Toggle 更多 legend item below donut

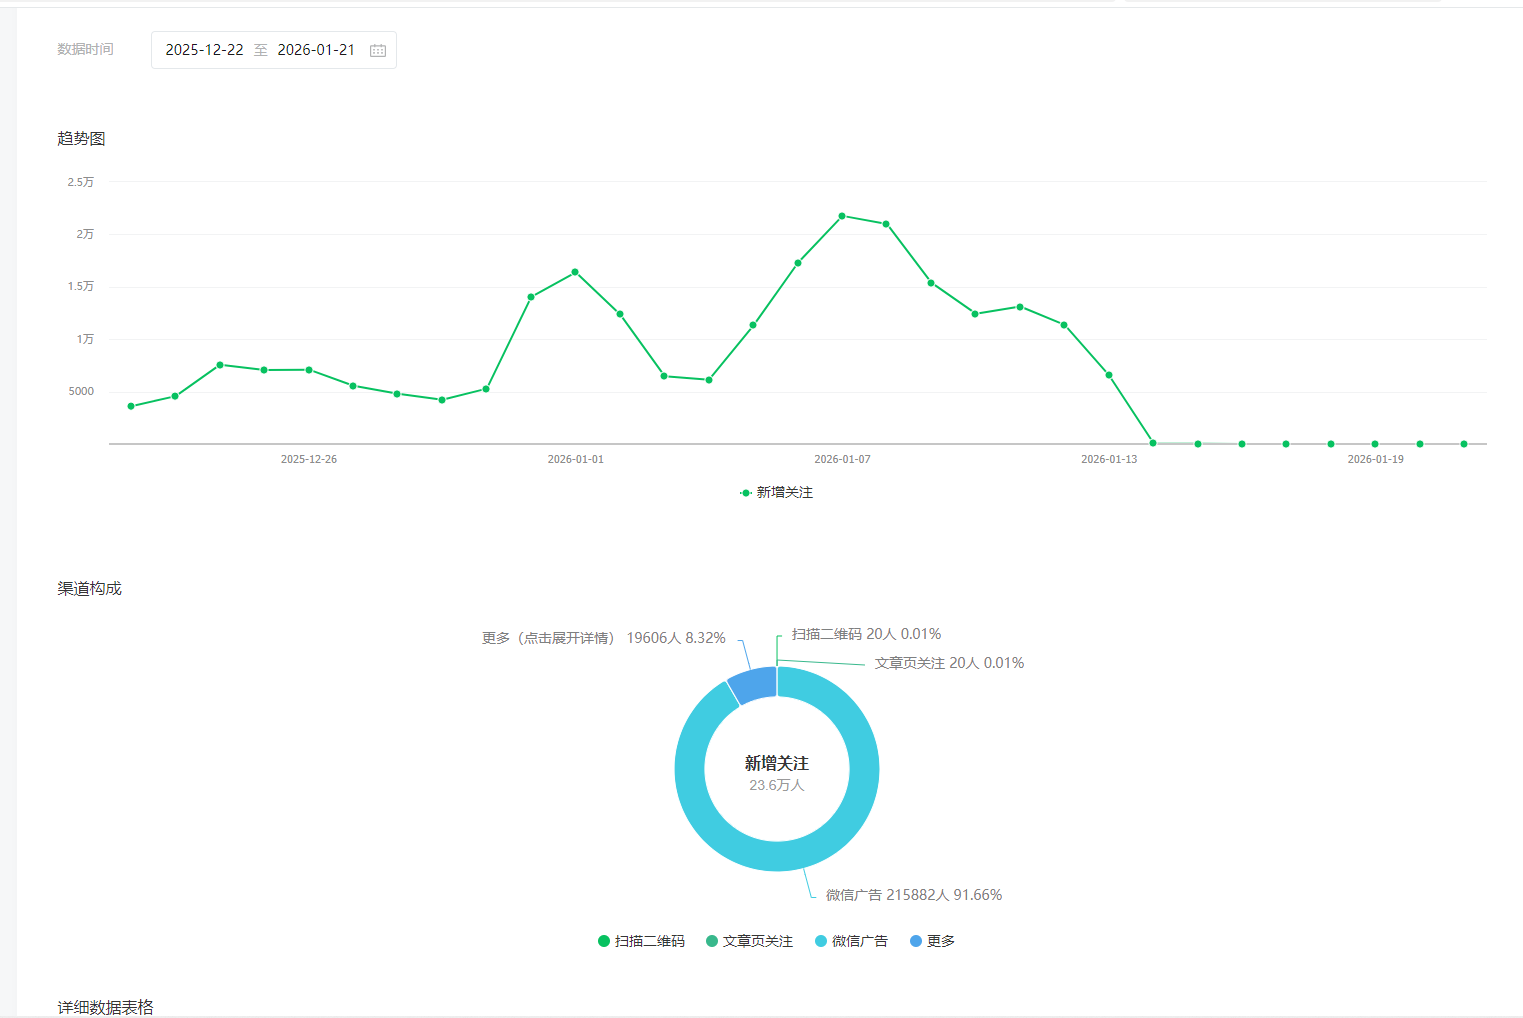[x=932, y=941]
